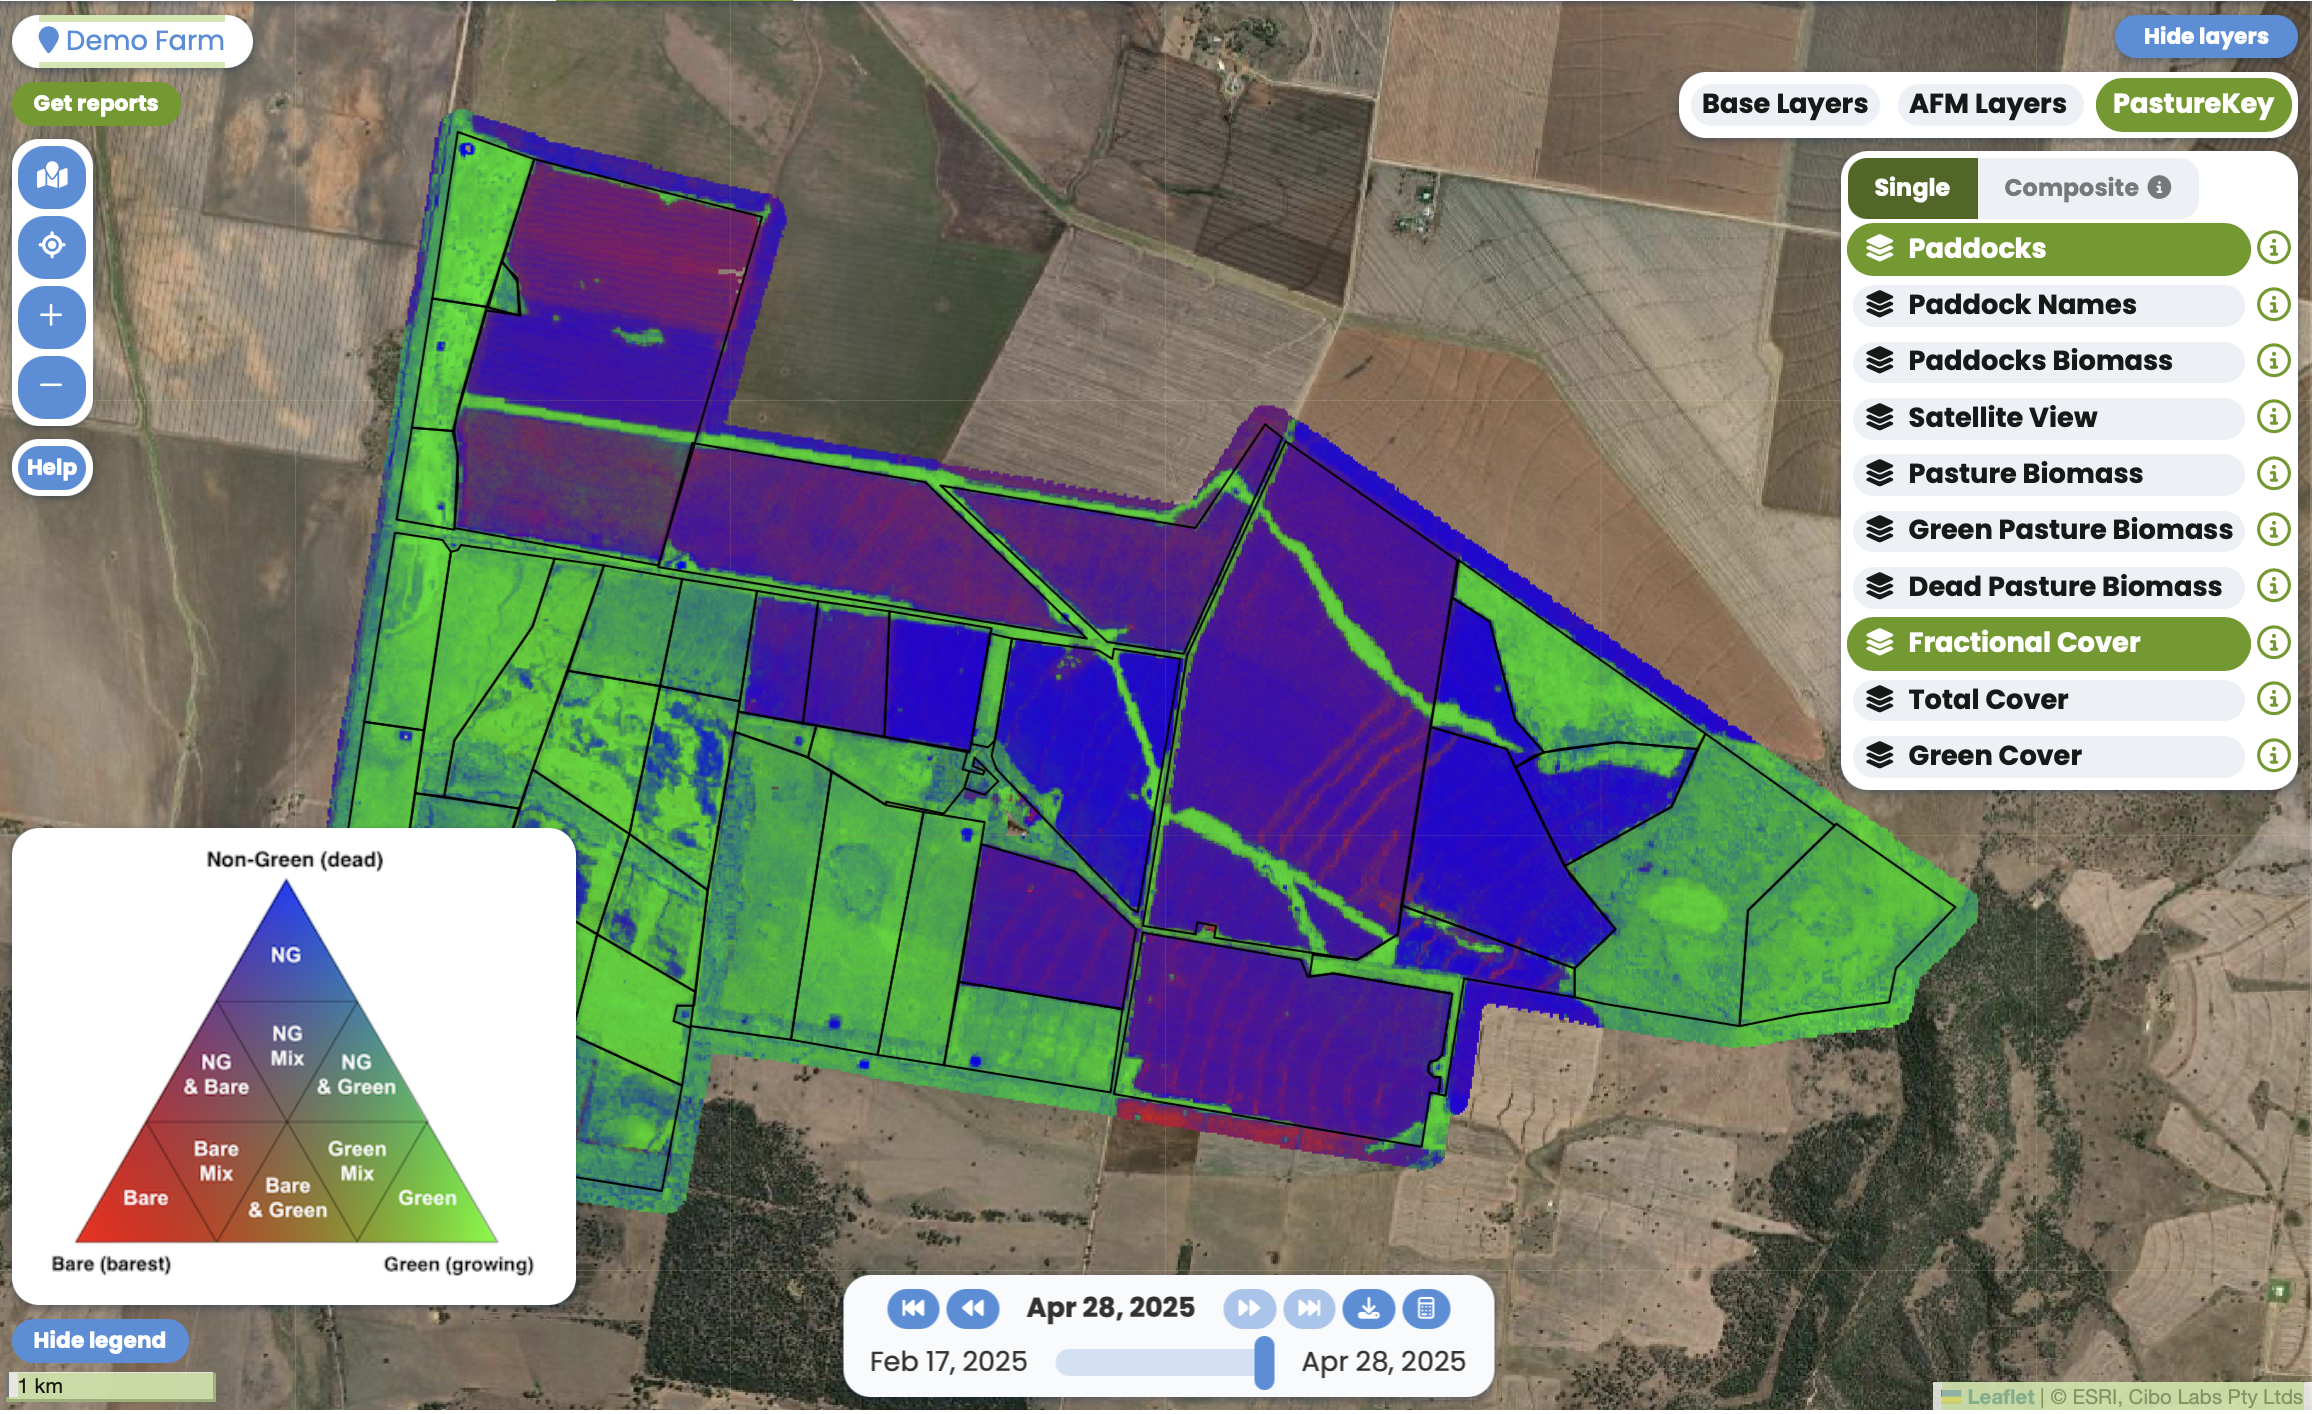Viewport: 2312px width, 1414px height.
Task: Click the Get reports button
Action: coord(96,104)
